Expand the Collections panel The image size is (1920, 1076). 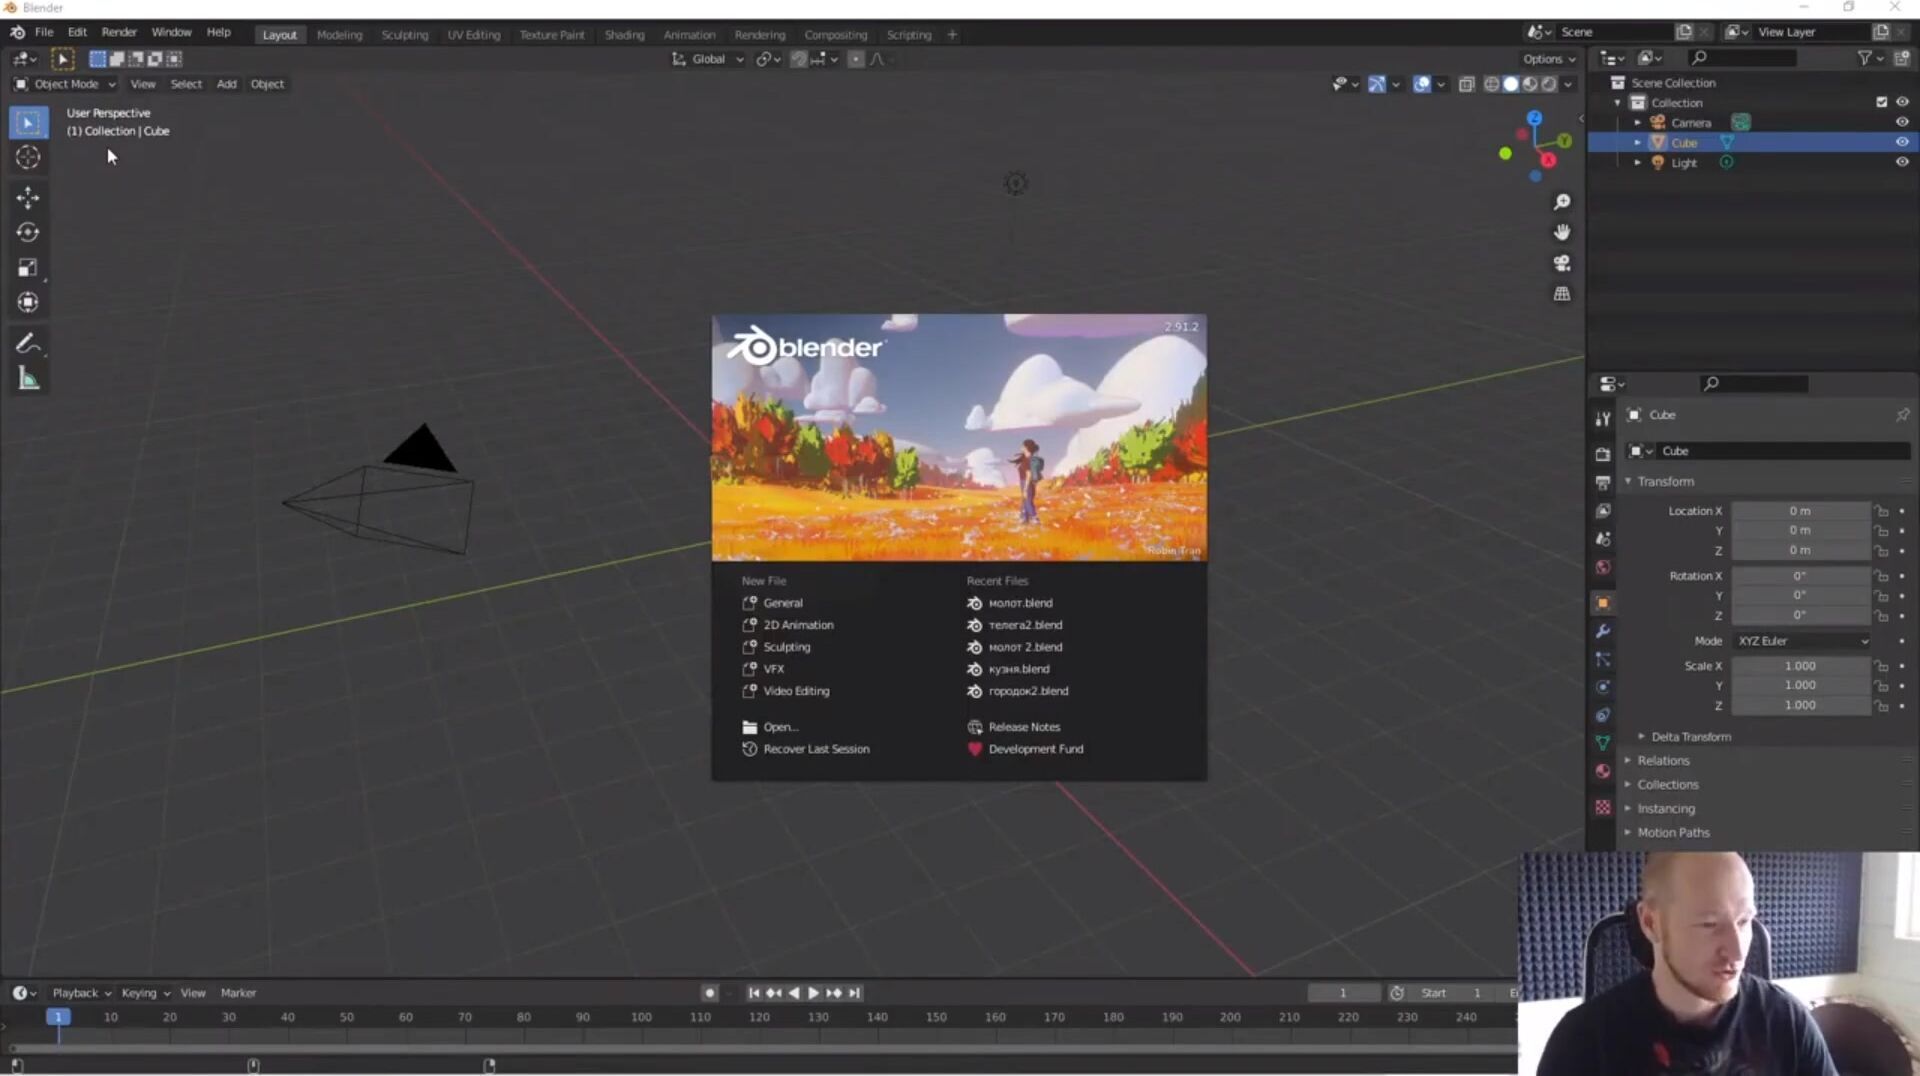point(1667,785)
